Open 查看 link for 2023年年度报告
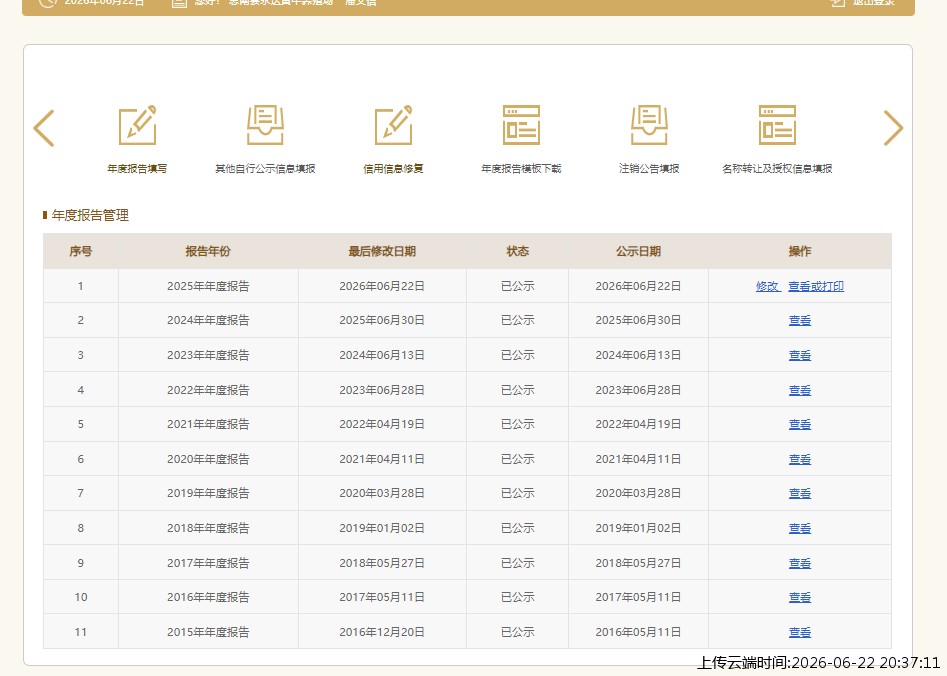 click(x=800, y=355)
